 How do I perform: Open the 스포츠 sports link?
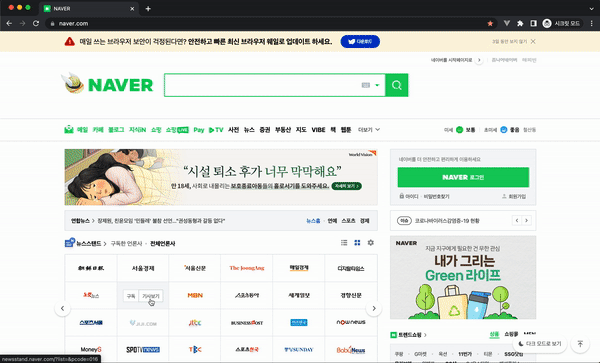point(348,221)
